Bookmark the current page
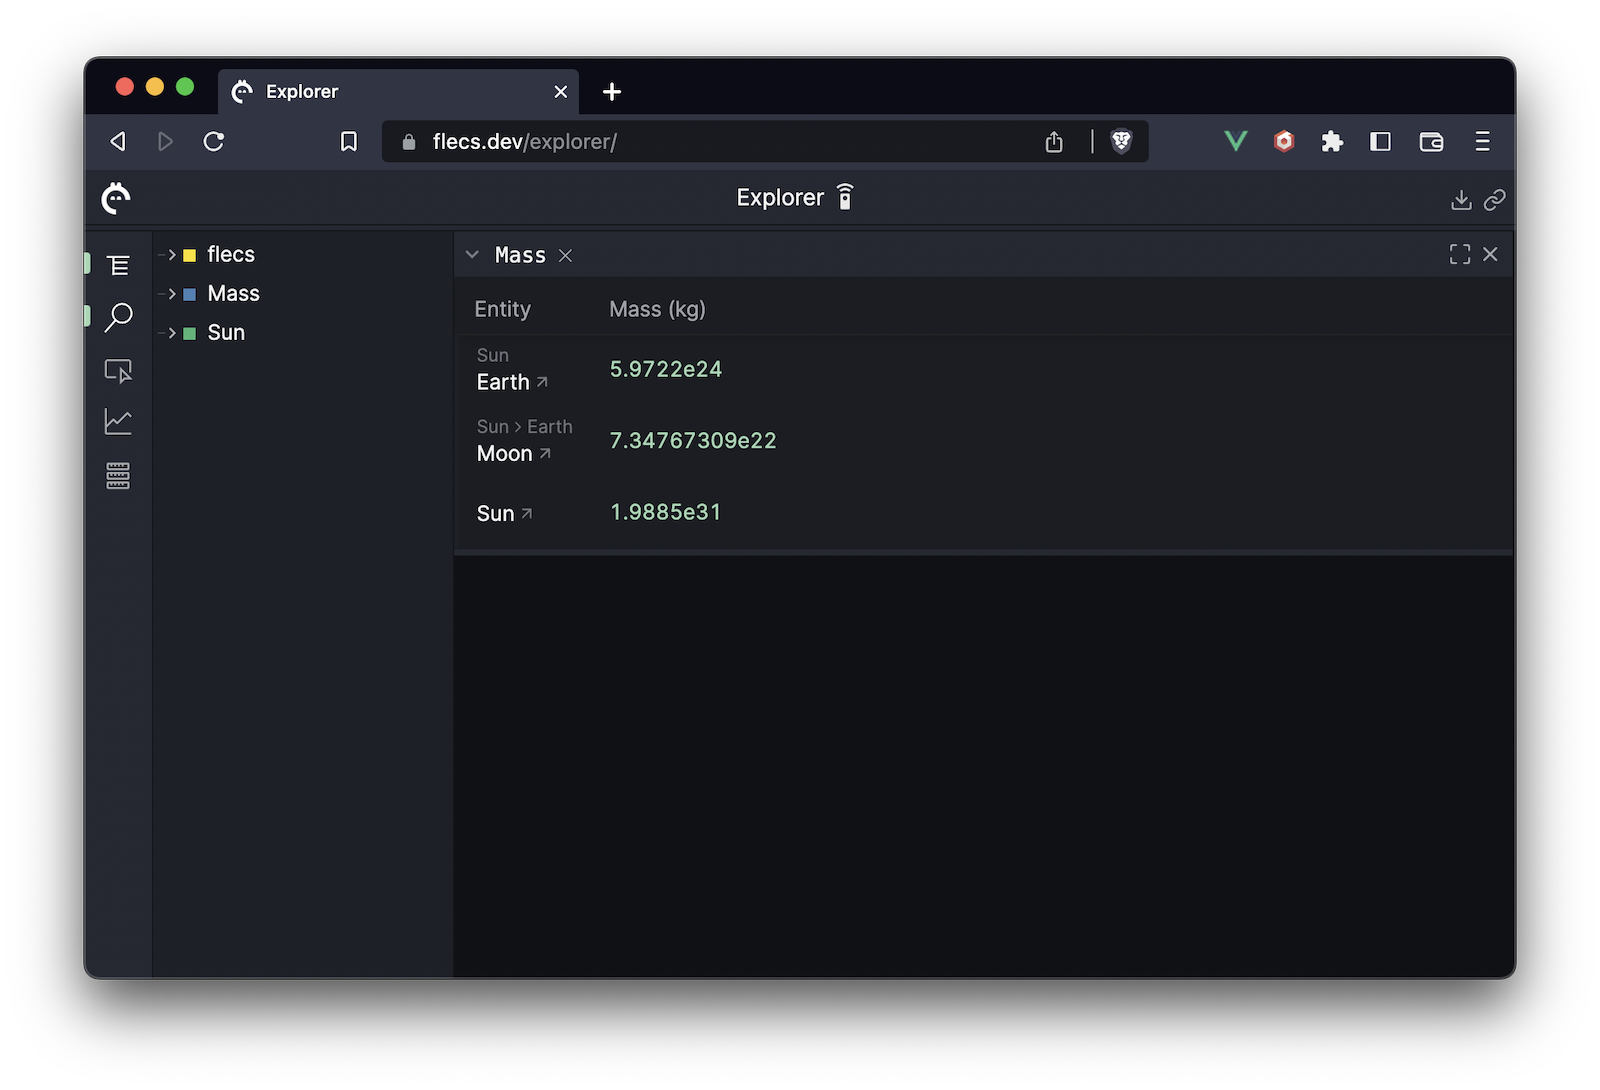The image size is (1600, 1090). [348, 142]
